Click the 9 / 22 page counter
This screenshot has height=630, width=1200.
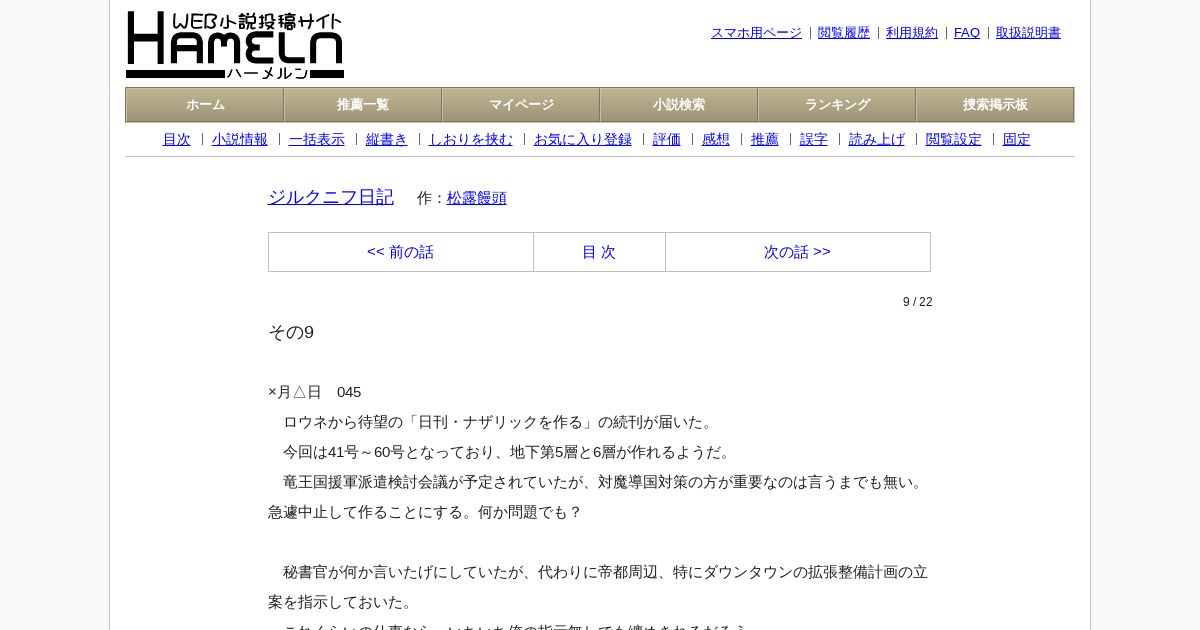(x=918, y=302)
